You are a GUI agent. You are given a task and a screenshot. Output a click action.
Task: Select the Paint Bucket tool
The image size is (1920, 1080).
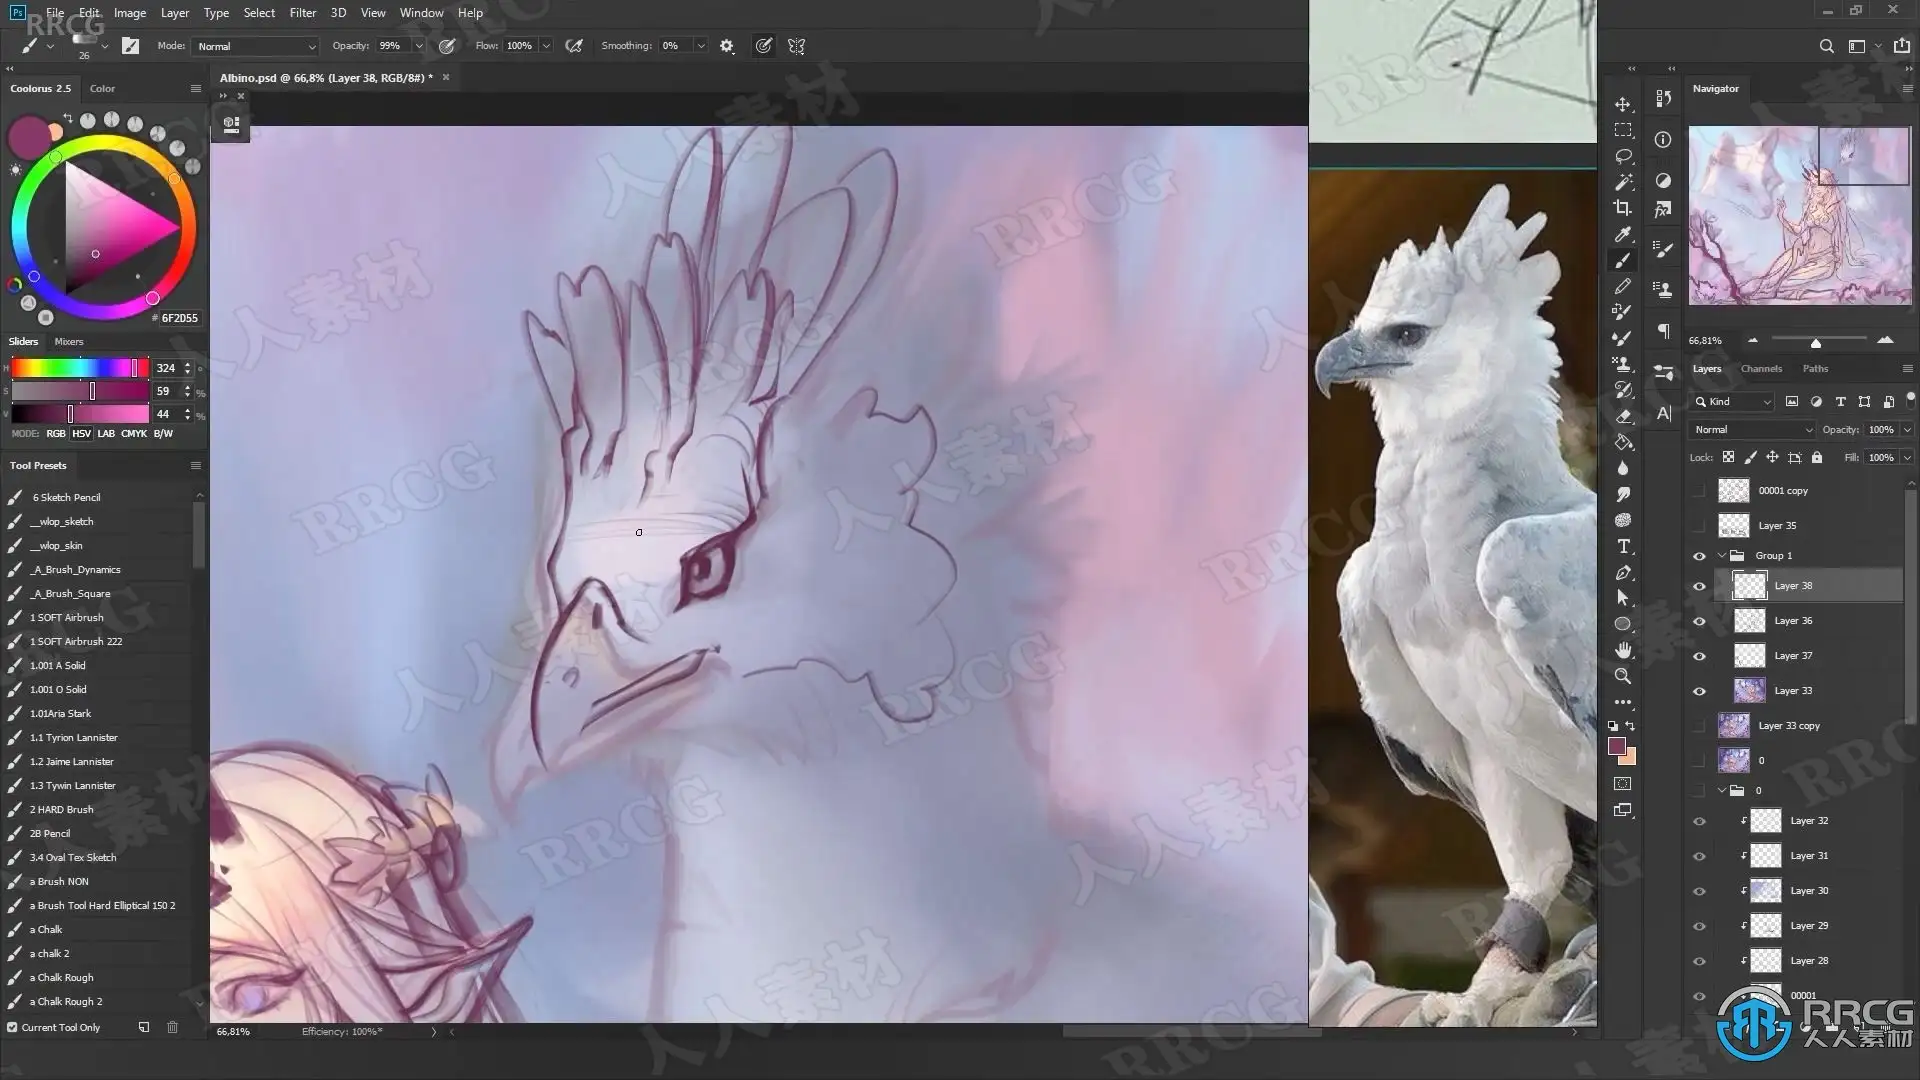[x=1623, y=442]
